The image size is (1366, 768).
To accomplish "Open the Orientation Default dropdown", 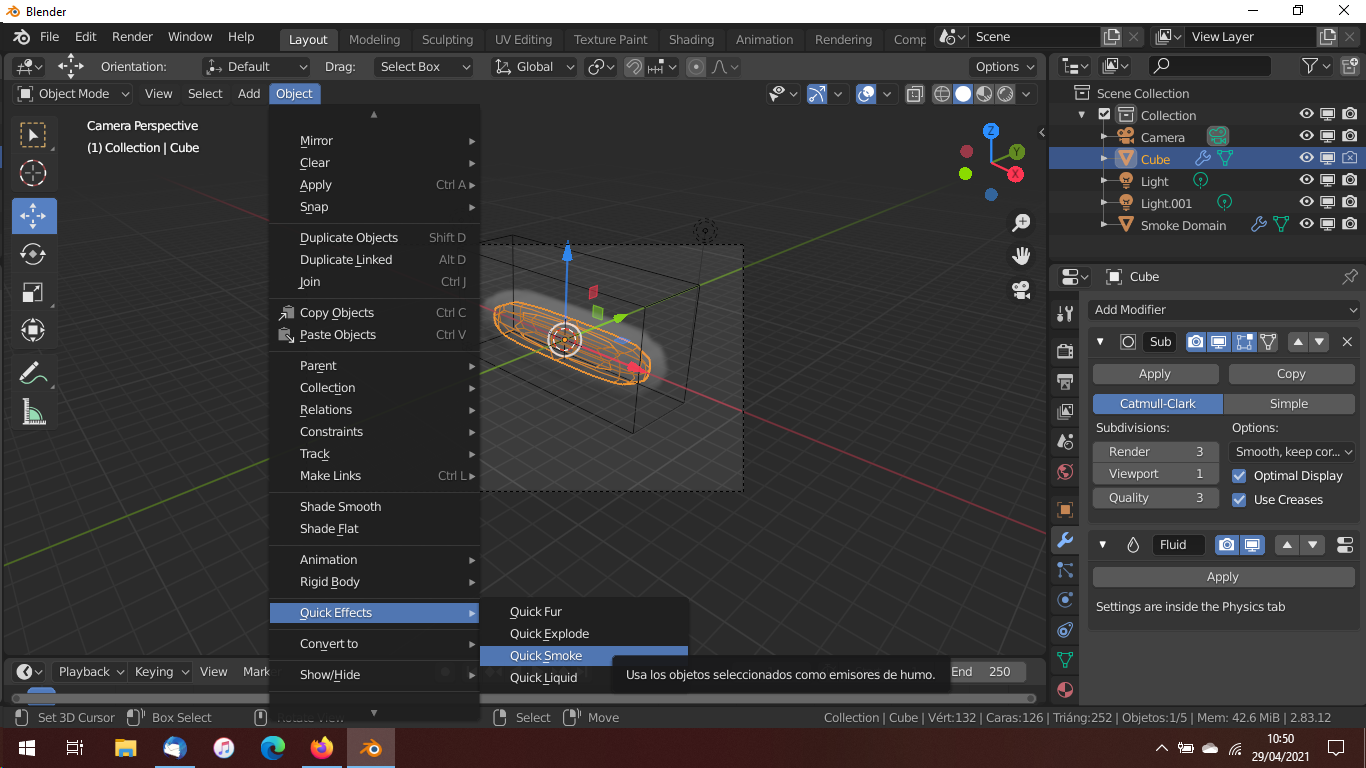I will pos(256,67).
